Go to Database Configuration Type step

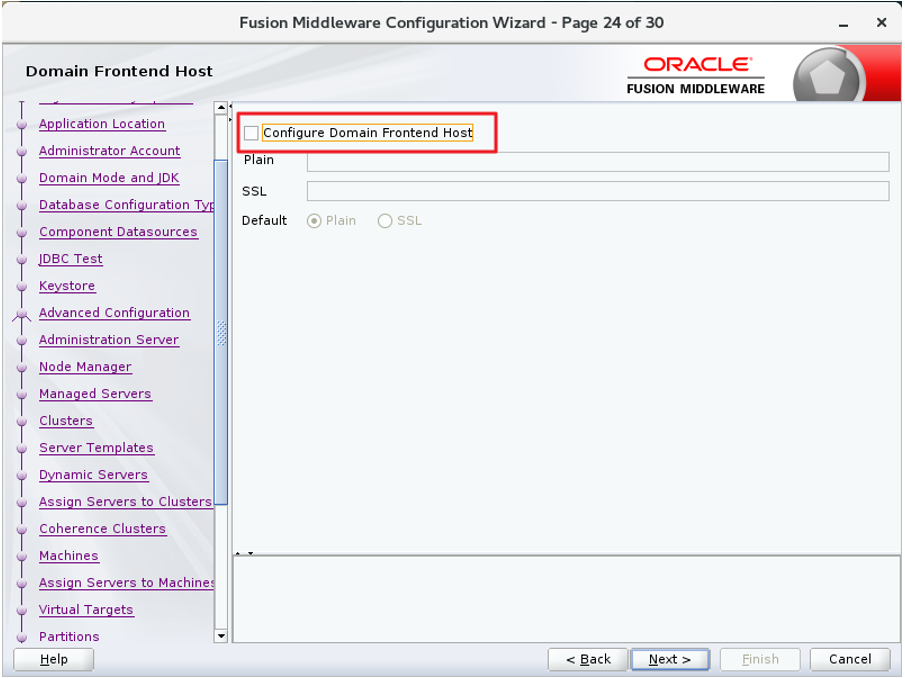coord(126,205)
